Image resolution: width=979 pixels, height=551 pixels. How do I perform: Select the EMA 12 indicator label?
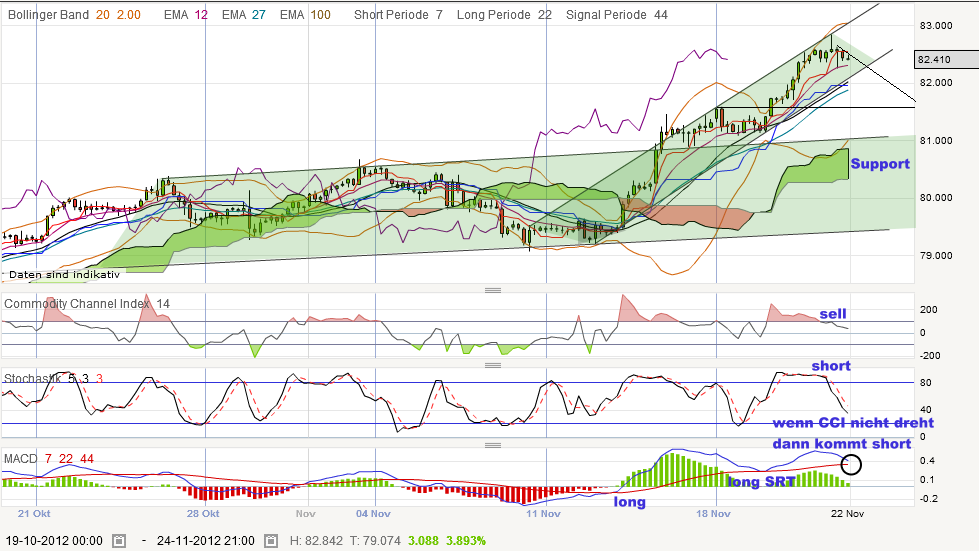pyautogui.click(x=185, y=15)
